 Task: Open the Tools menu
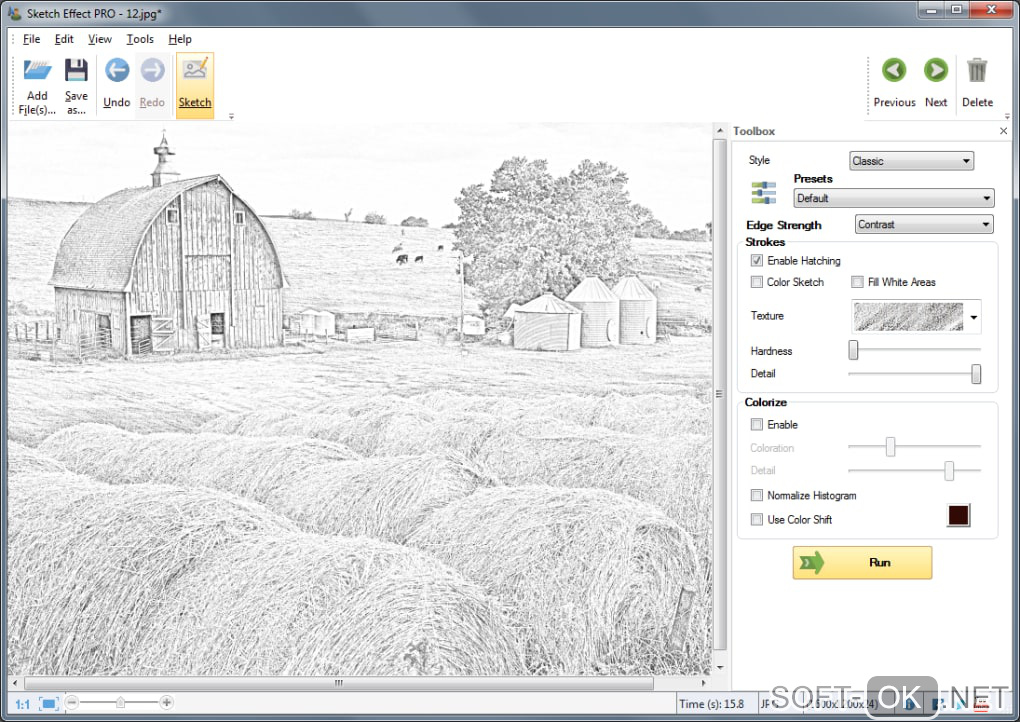pyautogui.click(x=140, y=39)
